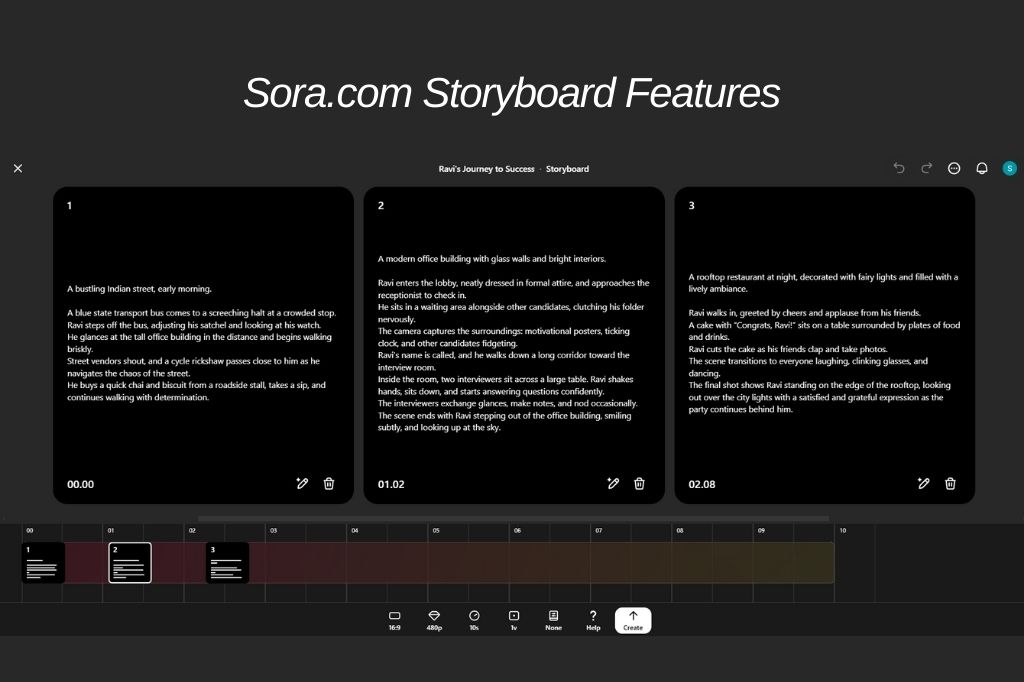Click the 00.00 timestamp on card 1
The image size is (1024, 682).
[80, 484]
